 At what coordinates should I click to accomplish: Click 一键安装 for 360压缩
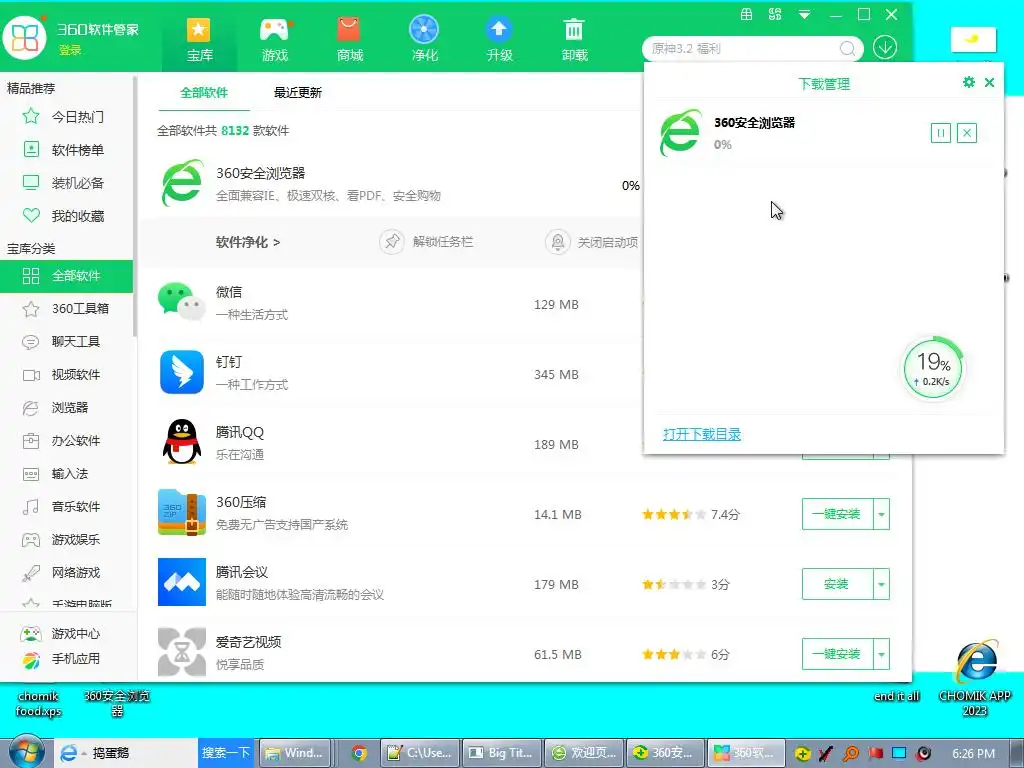(x=837, y=514)
